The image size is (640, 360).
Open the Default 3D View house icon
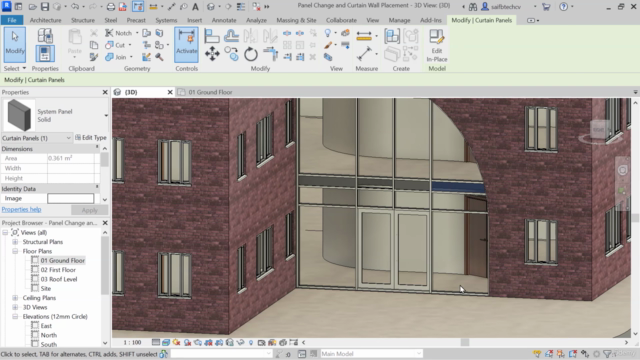[211, 7]
